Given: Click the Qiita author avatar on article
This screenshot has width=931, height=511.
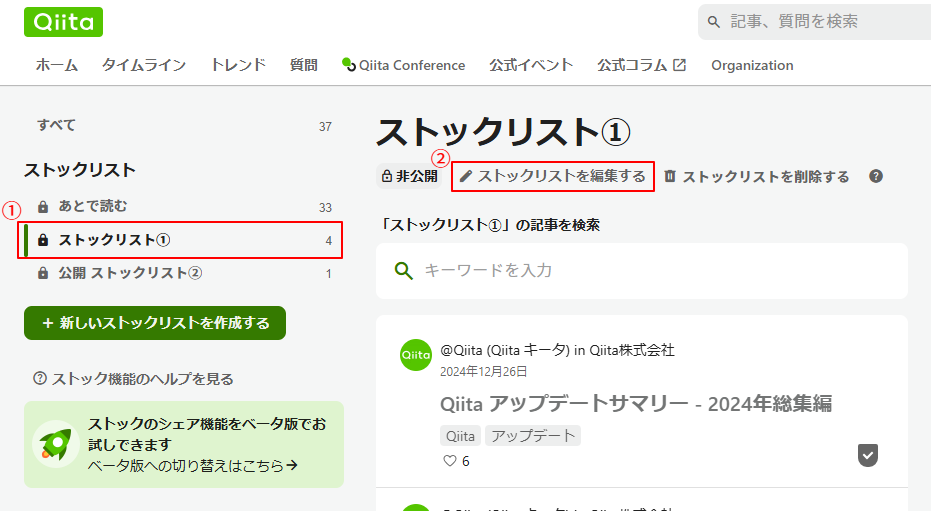Looking at the screenshot, I should pos(416,355).
